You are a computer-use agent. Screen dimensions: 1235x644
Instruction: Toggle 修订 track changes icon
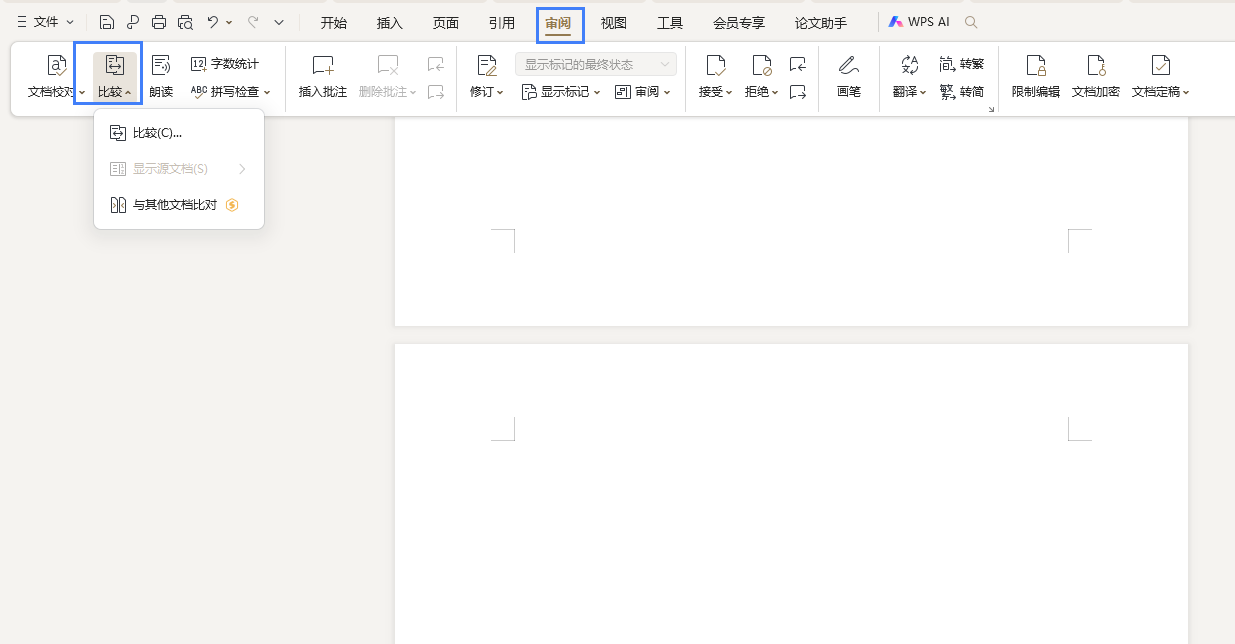(487, 66)
